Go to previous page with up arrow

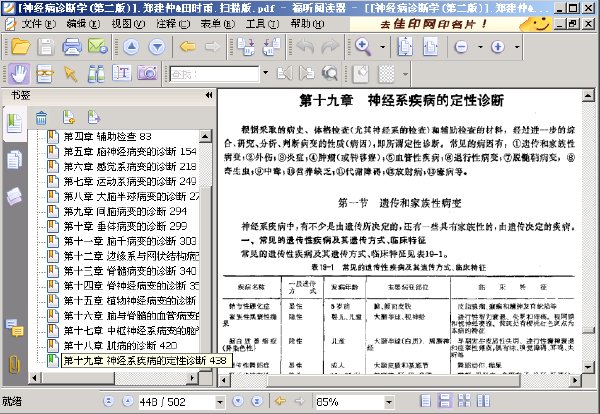131,47
